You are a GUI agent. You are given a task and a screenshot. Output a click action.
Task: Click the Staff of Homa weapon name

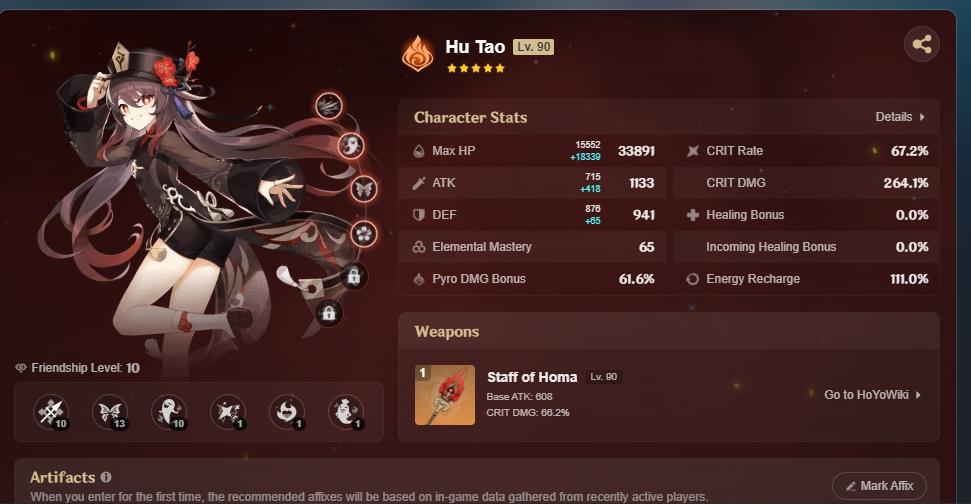pos(532,377)
